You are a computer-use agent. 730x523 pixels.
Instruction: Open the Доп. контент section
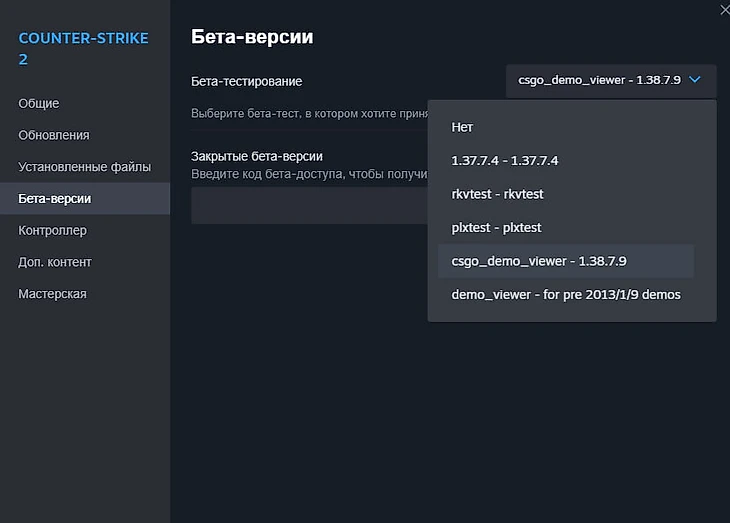(x=55, y=262)
